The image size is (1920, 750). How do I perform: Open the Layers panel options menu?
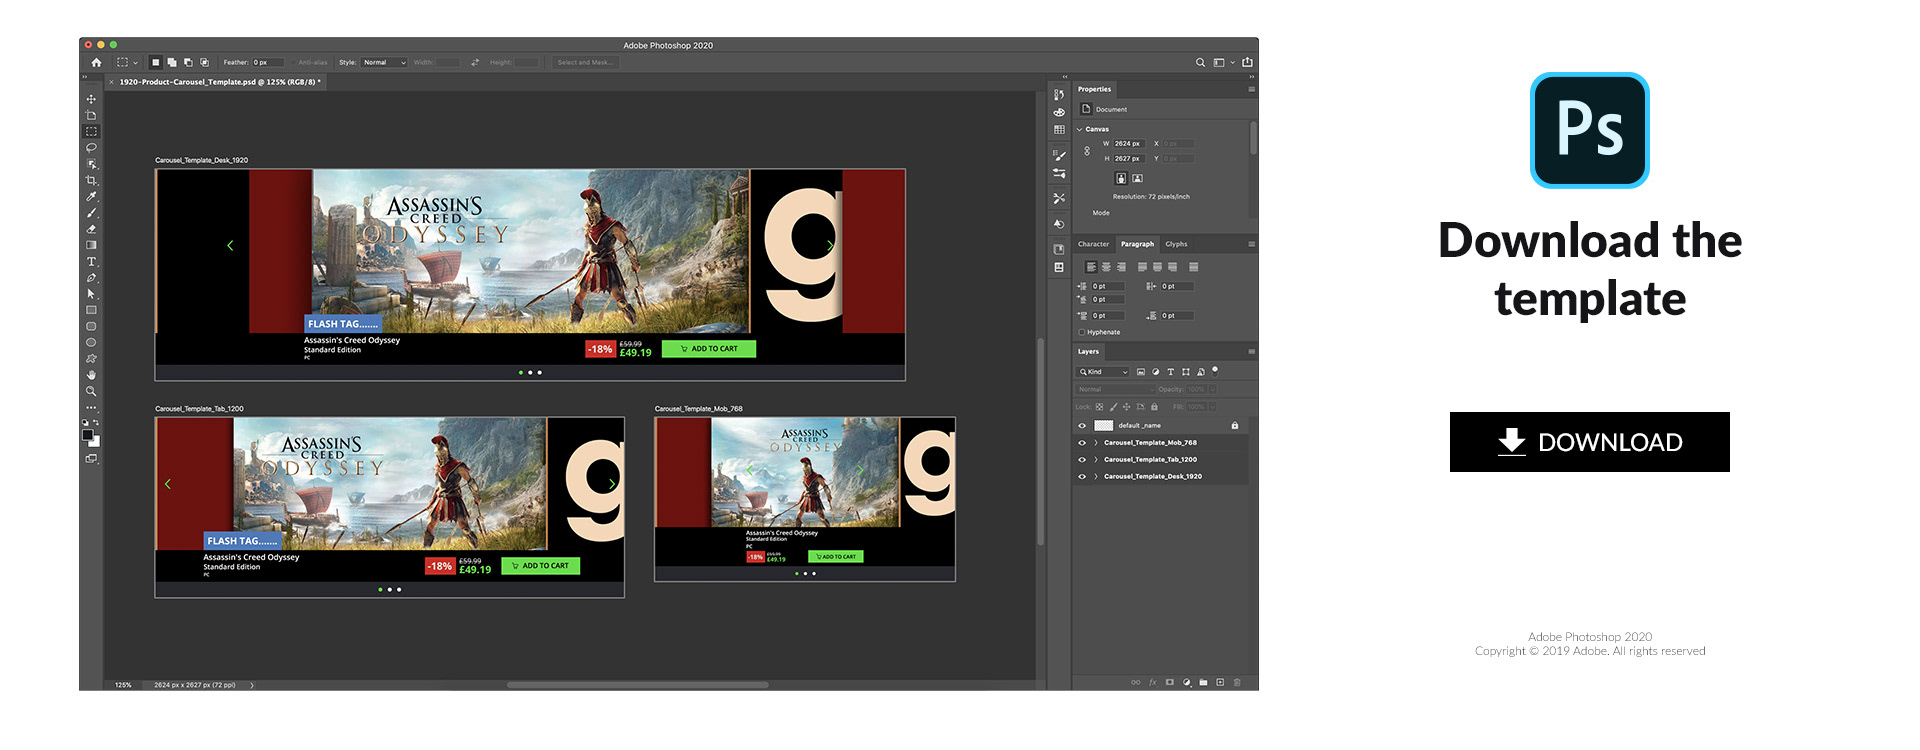tap(1251, 351)
